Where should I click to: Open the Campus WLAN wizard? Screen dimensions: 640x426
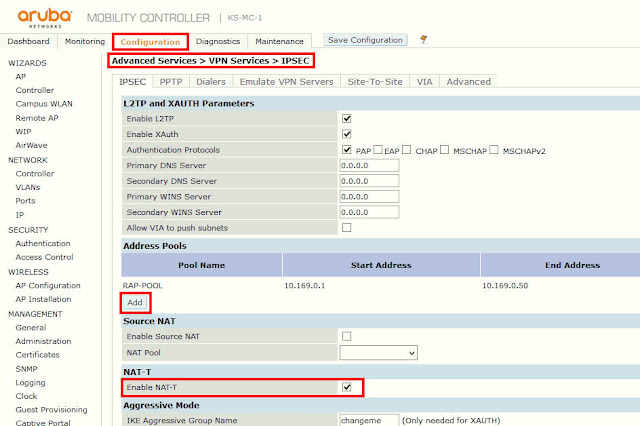tap(44, 104)
